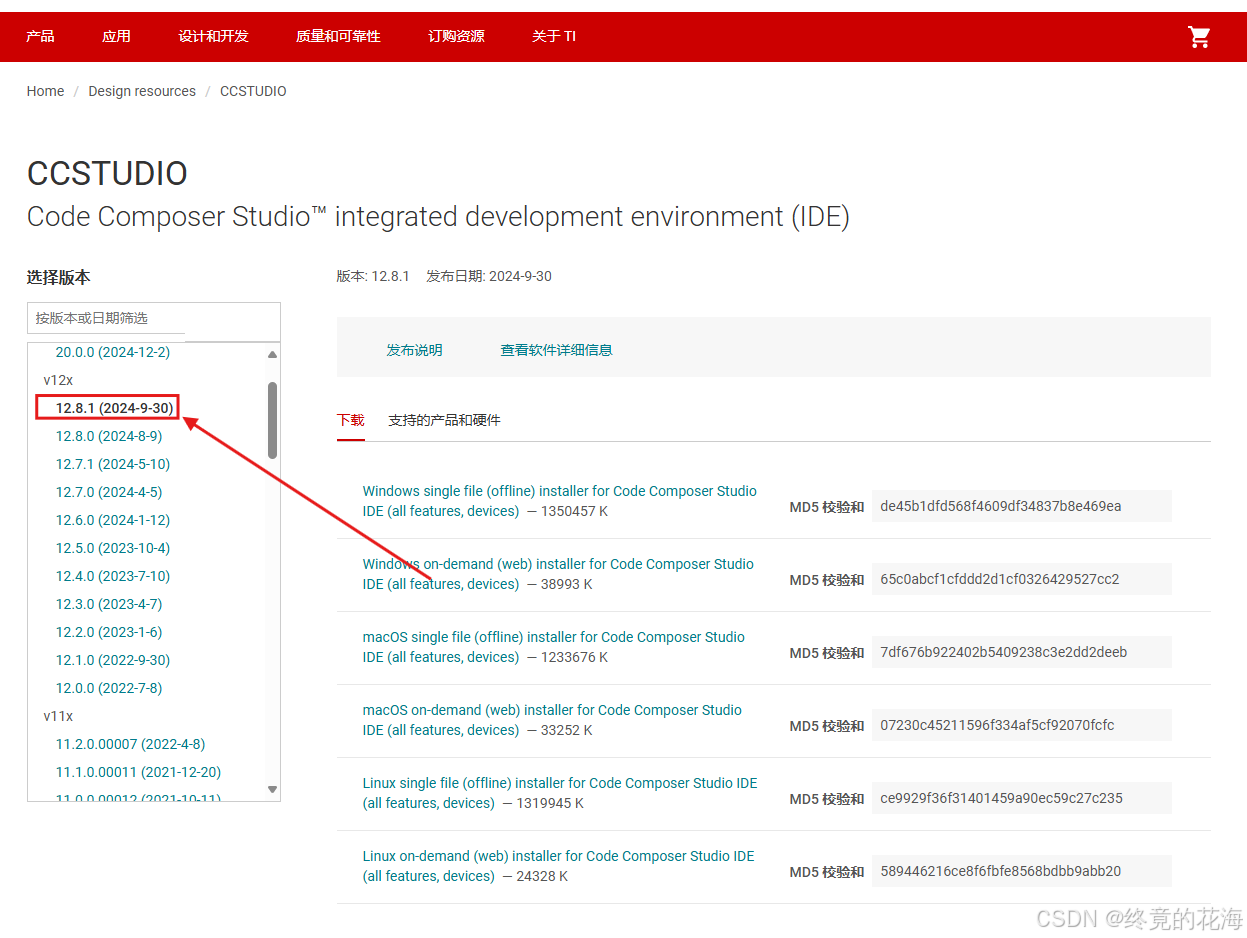Click the version list scroll-up arrow
The height and width of the screenshot is (938, 1247).
click(x=272, y=354)
